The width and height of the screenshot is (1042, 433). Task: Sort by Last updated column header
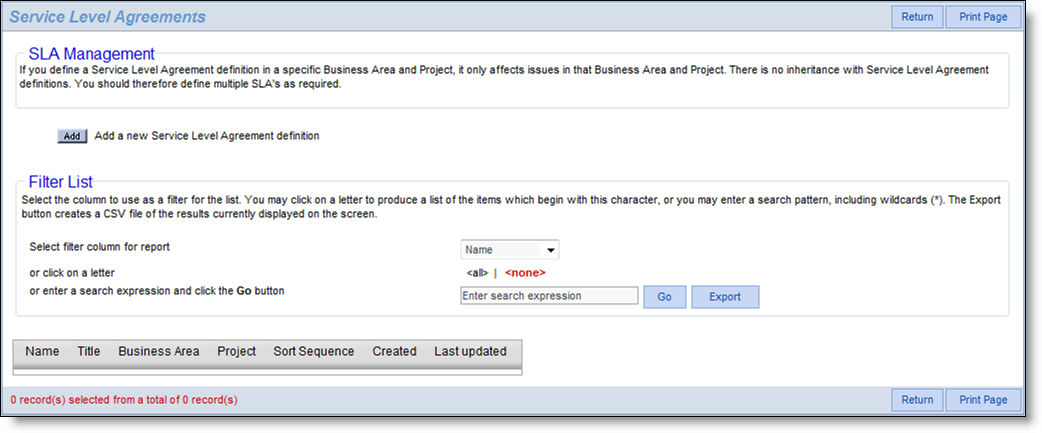[470, 351]
